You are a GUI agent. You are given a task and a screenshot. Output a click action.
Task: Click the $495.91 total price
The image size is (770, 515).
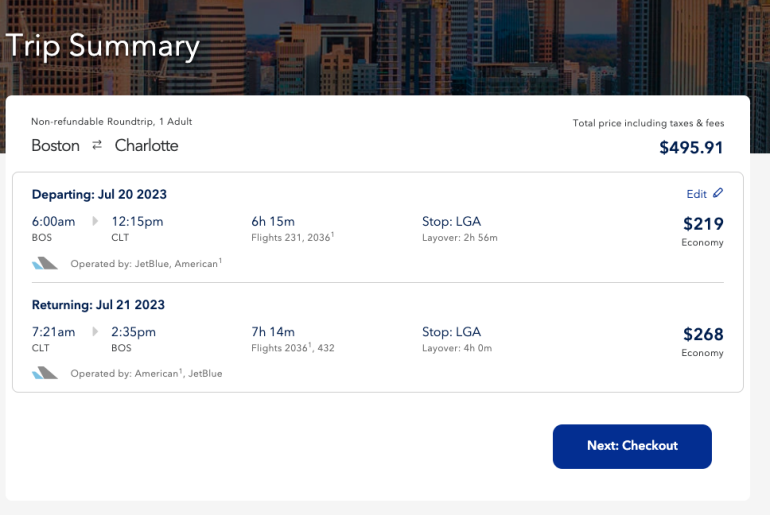click(691, 148)
